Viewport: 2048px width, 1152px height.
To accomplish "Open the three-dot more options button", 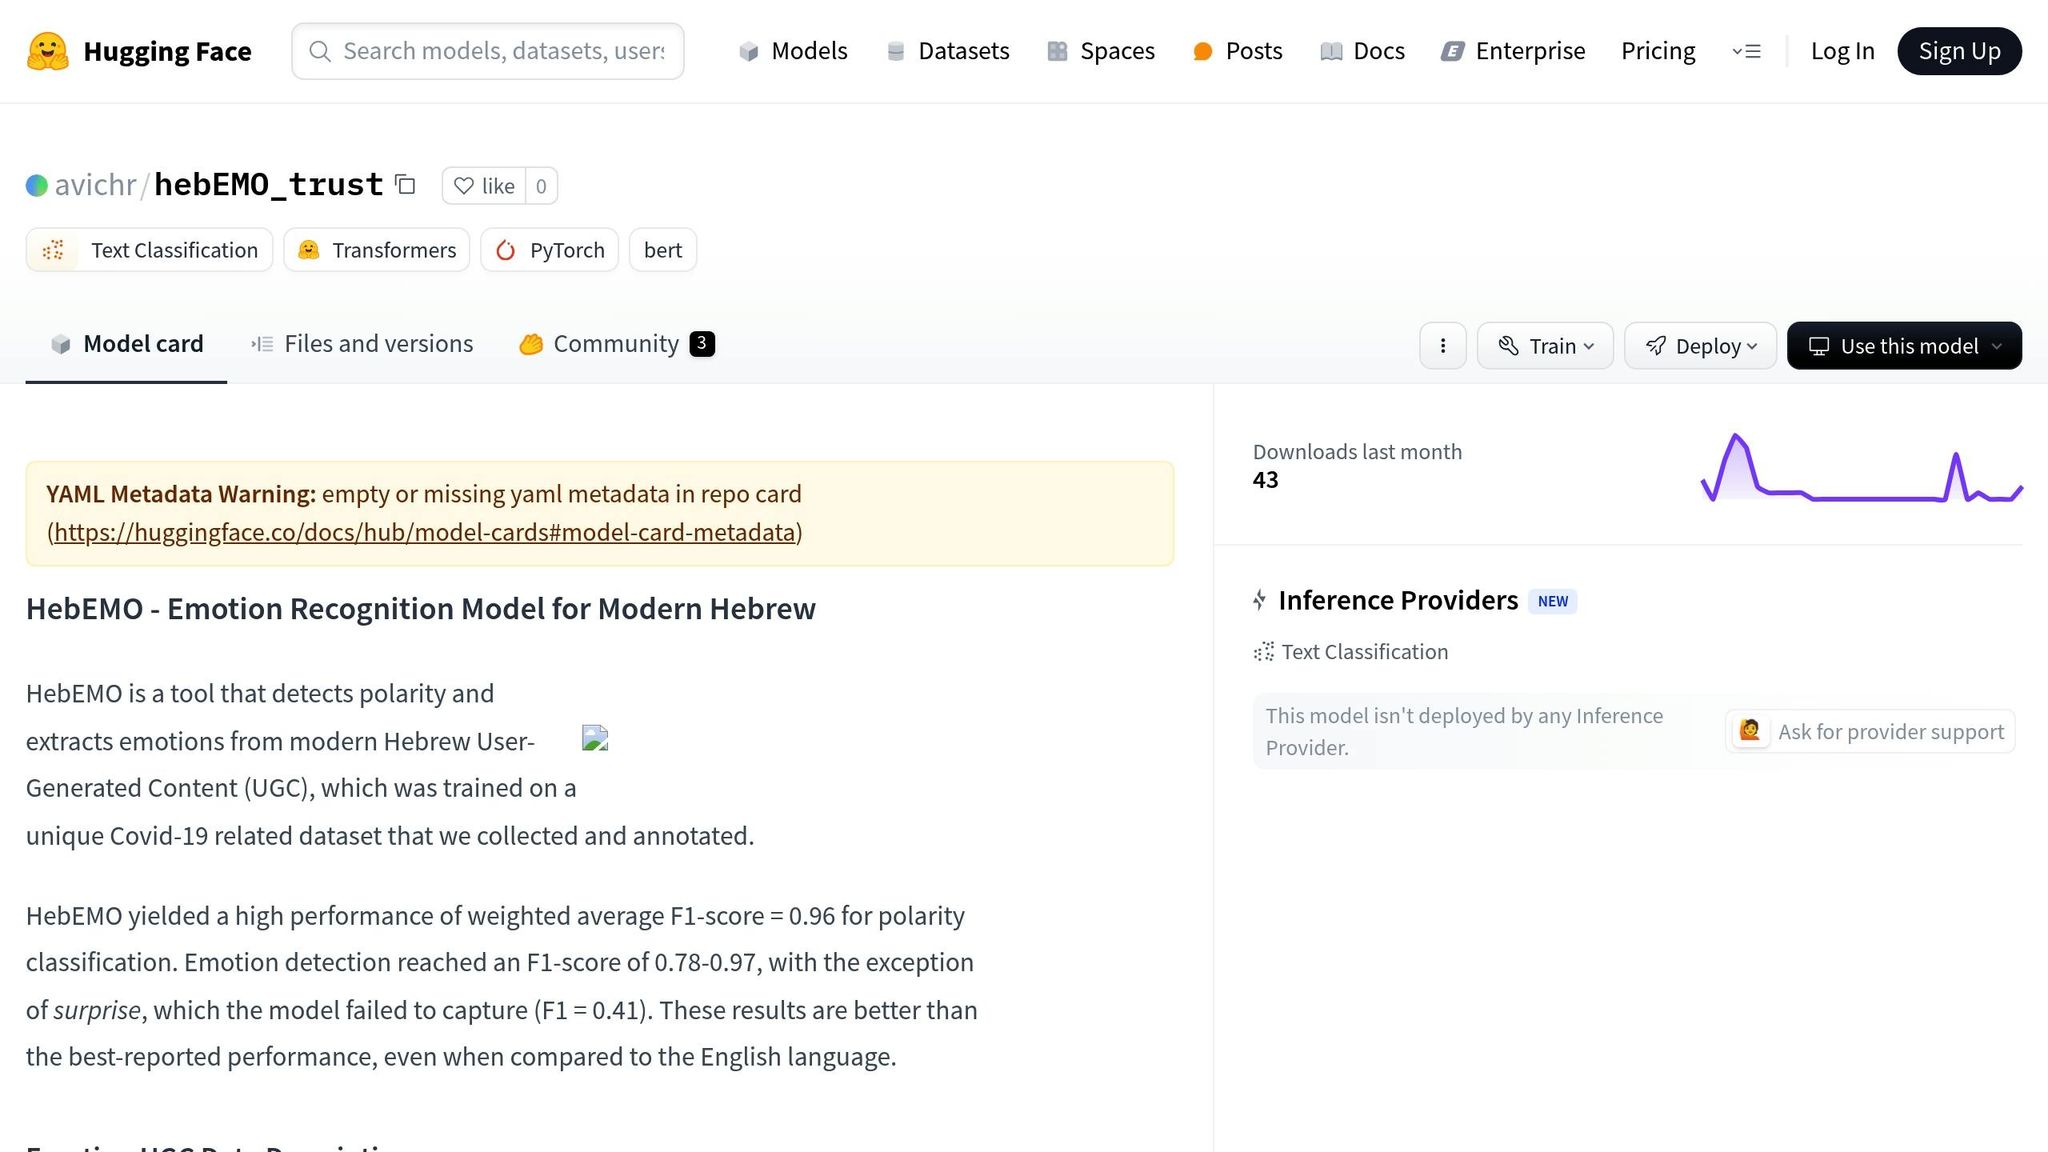I will pos(1443,346).
